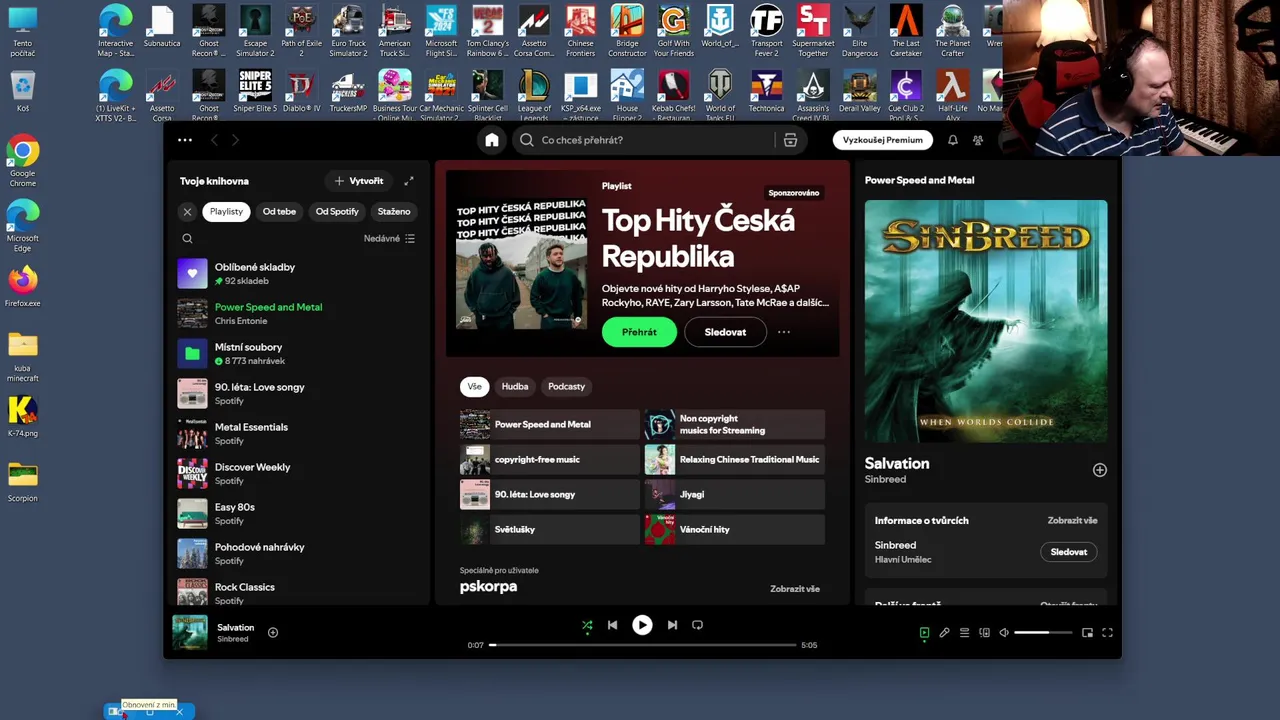Open Easy 80s playlist
1280x720 pixels.
point(298,514)
